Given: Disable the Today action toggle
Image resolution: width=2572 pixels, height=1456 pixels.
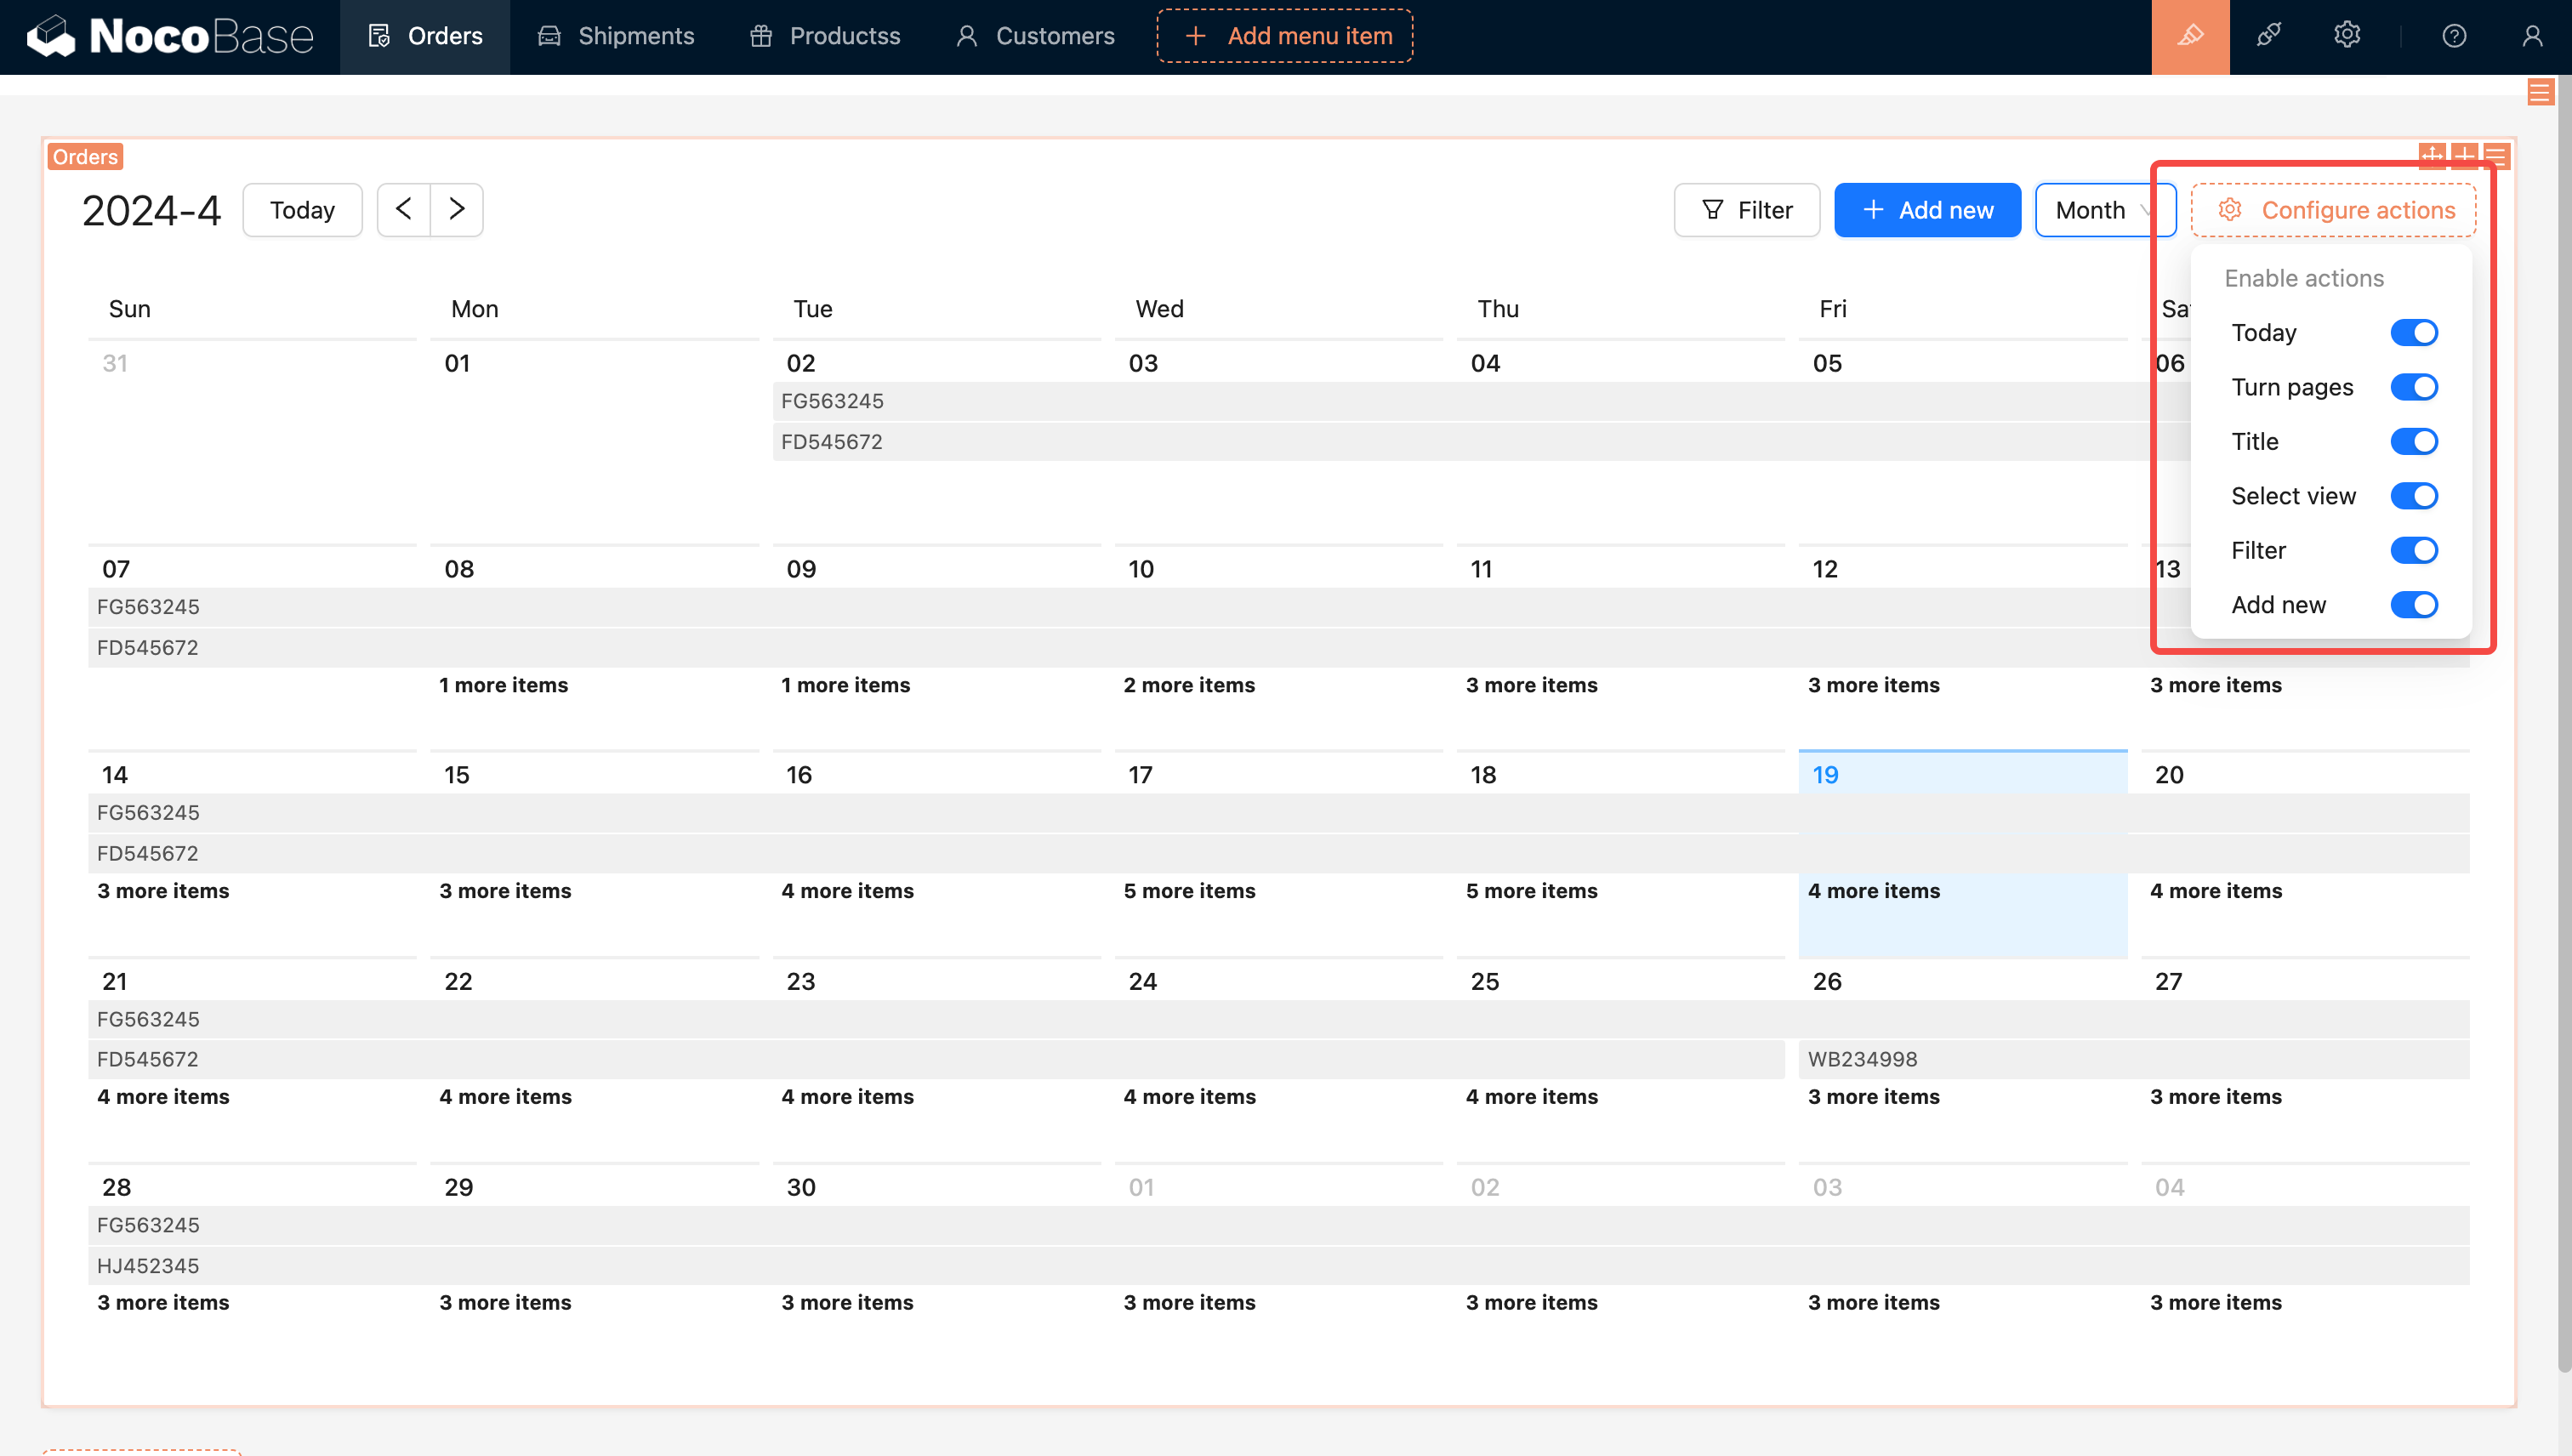Looking at the screenshot, I should coord(2413,332).
